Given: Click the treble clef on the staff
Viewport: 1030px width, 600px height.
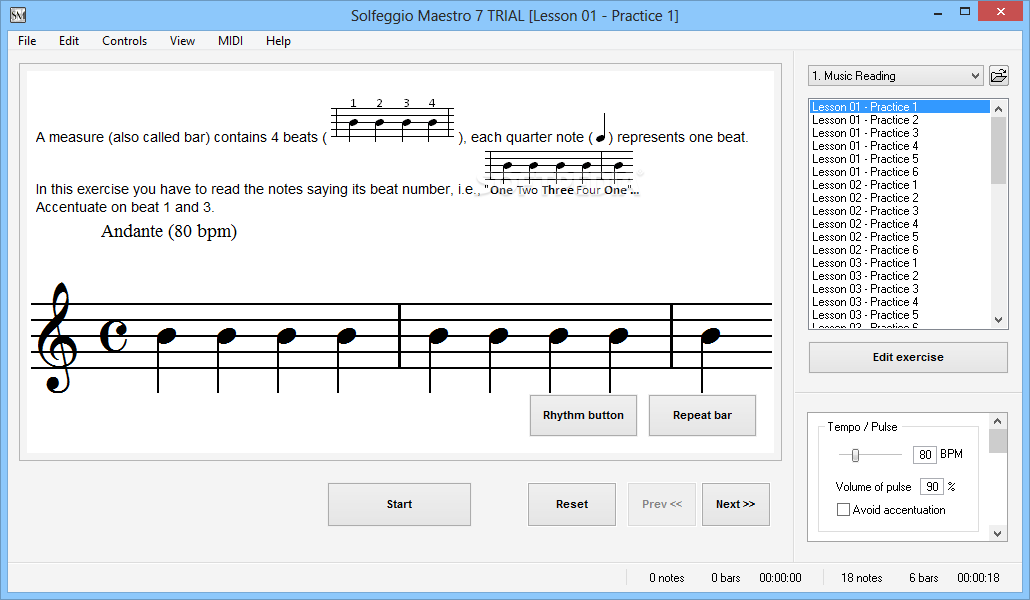Looking at the screenshot, I should point(56,338).
